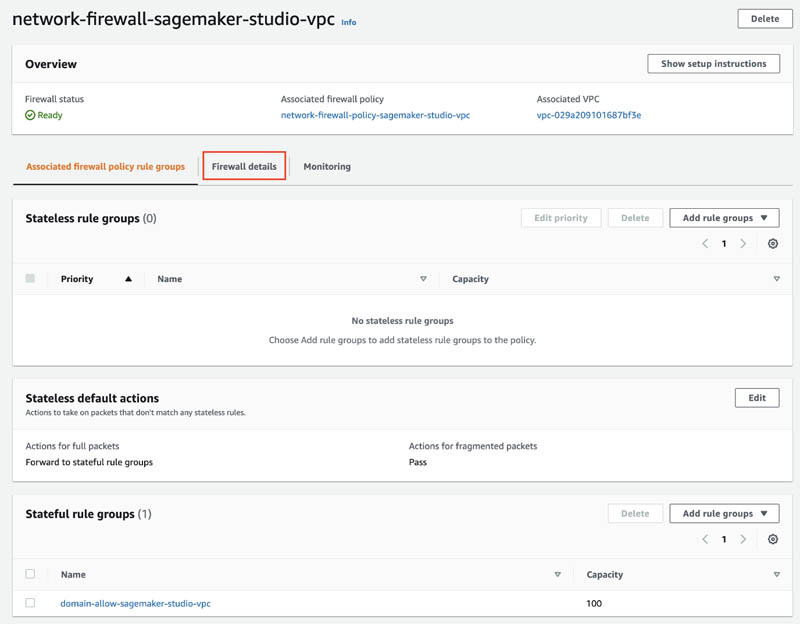This screenshot has width=800, height=624.
Task: Expand Add rule groups dropdown for stateless groups
Action: tap(724, 218)
